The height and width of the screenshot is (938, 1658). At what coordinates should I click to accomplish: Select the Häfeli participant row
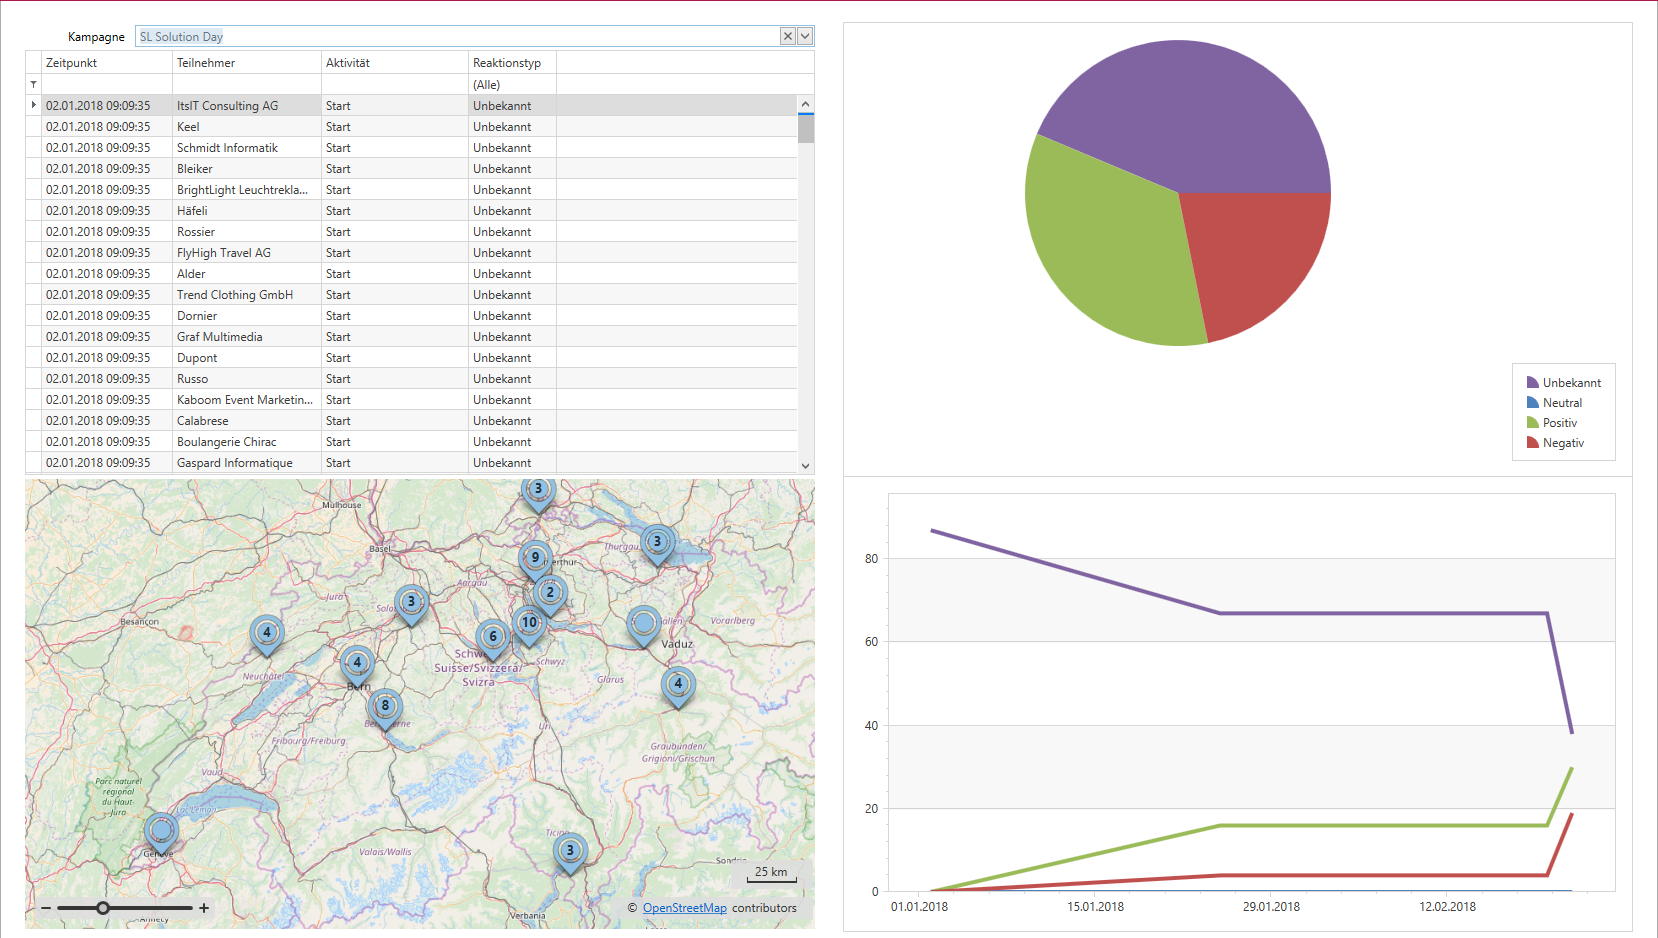pyautogui.click(x=411, y=210)
